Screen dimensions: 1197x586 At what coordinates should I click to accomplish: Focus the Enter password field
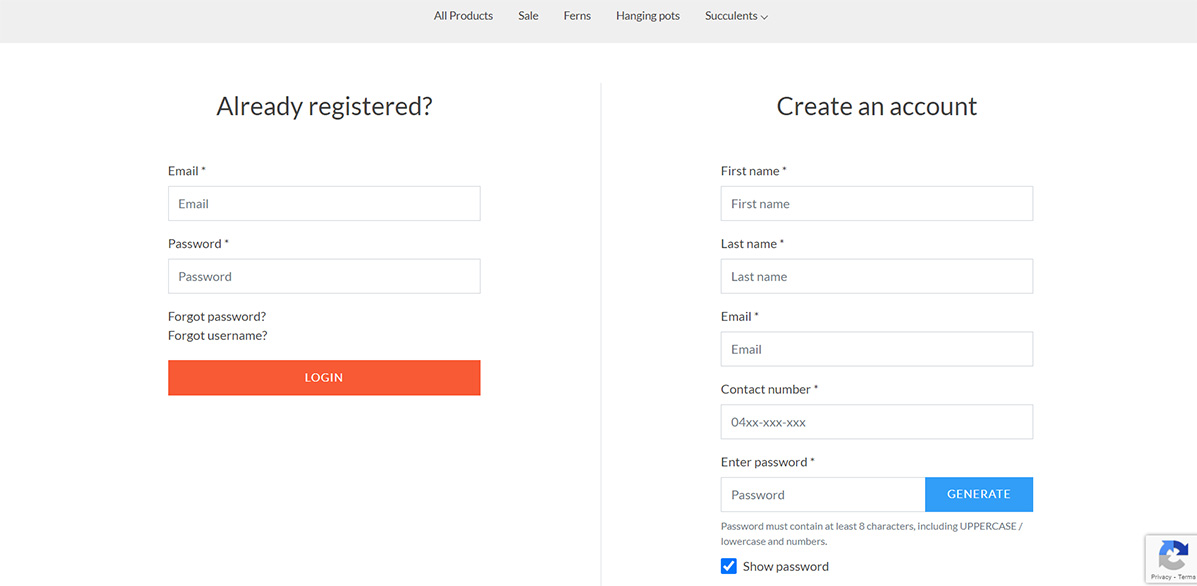click(822, 495)
